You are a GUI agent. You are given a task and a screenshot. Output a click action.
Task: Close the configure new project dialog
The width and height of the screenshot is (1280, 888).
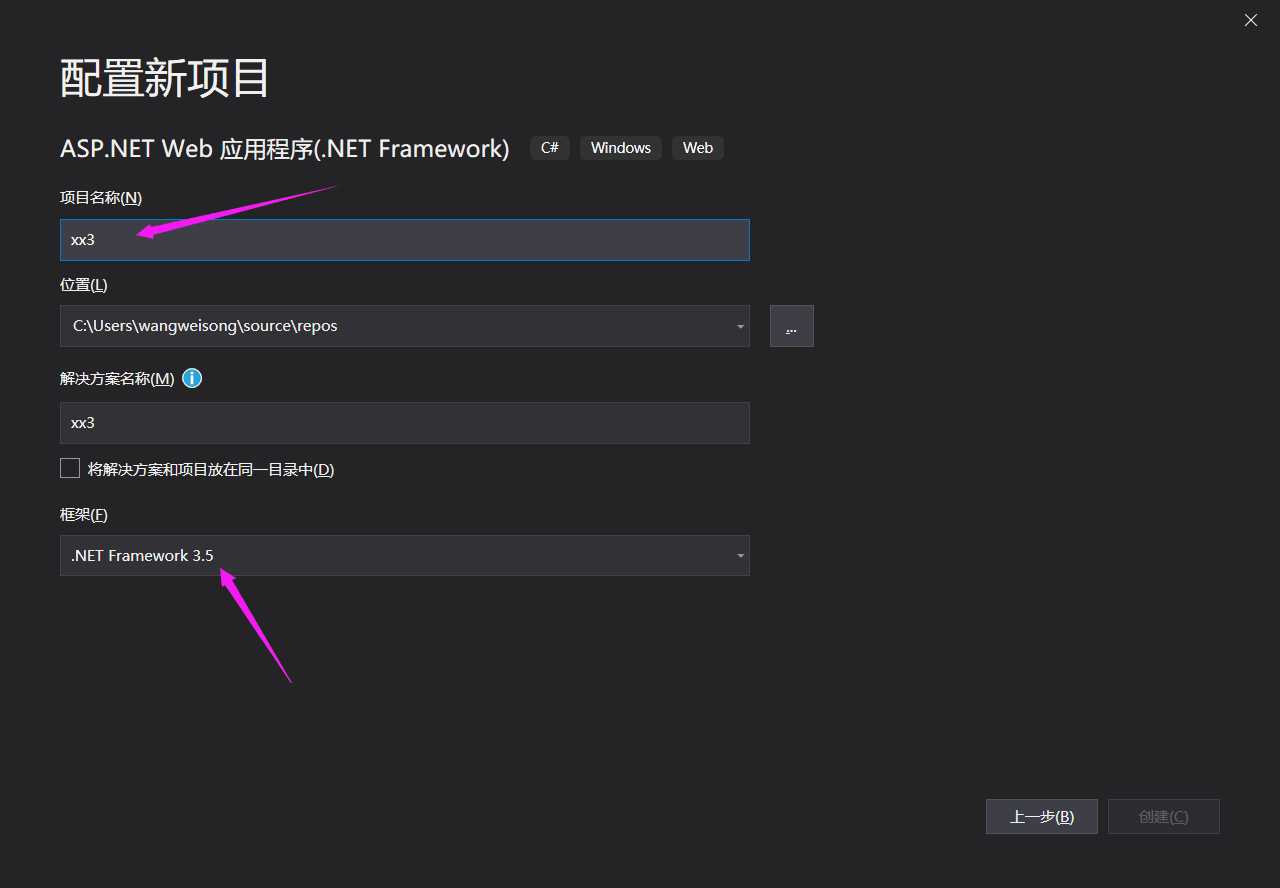click(x=1251, y=20)
